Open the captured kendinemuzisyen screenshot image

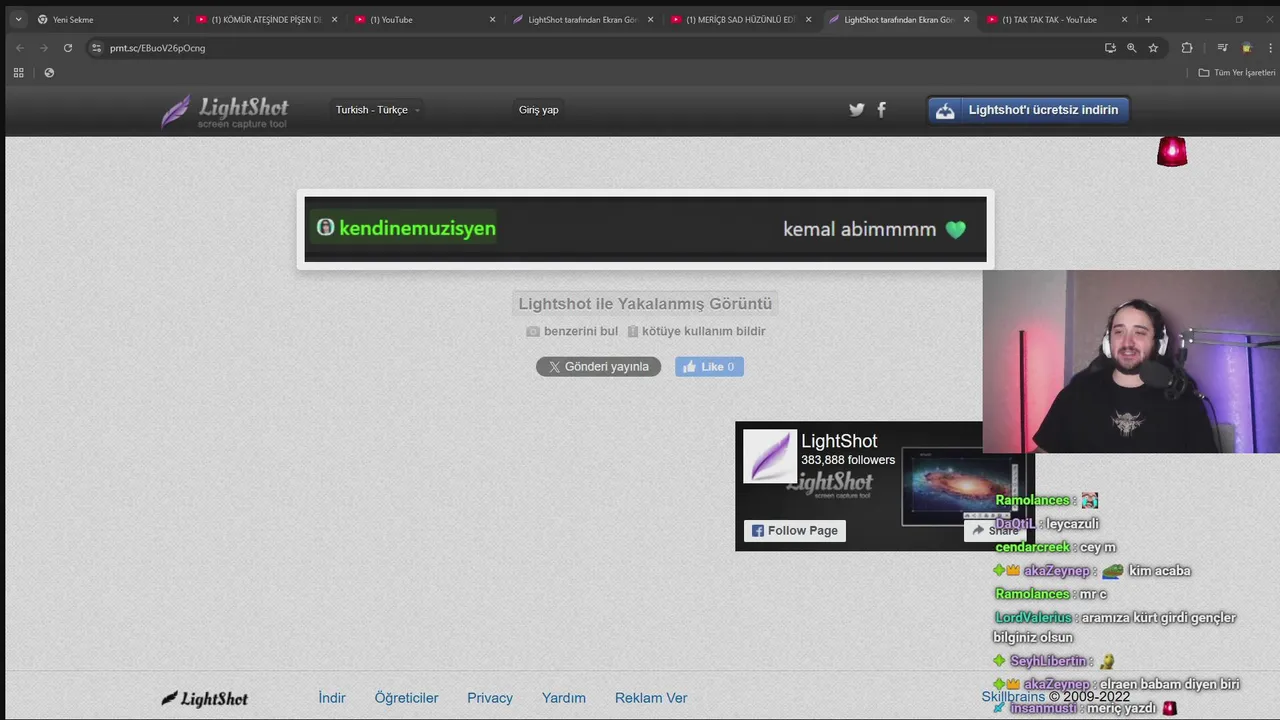pyautogui.click(x=645, y=229)
